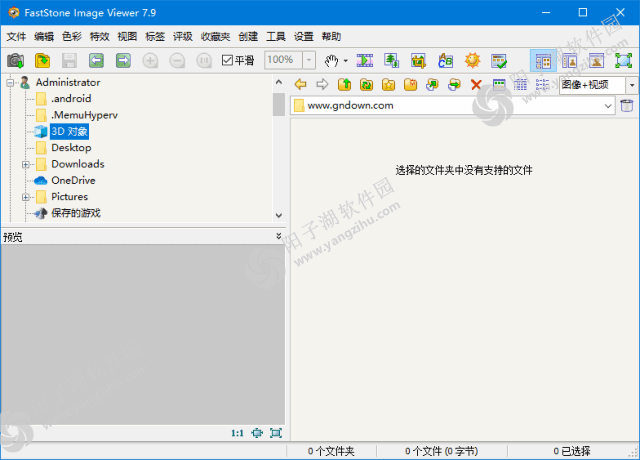This screenshot has width=640, height=460.
Task: Open the 特效 menu
Action: pyautogui.click(x=100, y=37)
